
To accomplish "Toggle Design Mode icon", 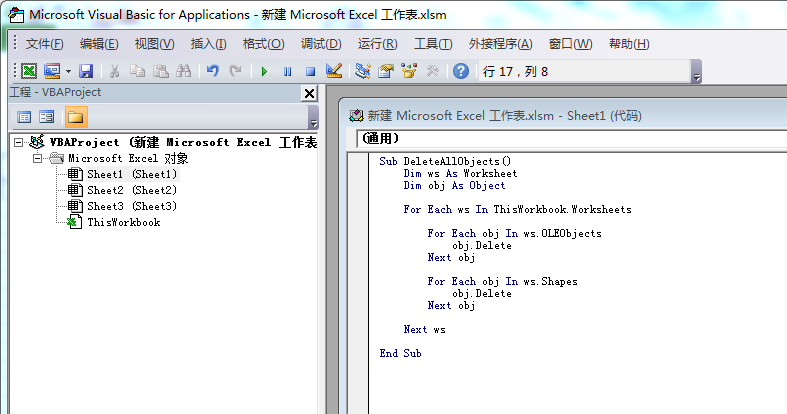I will click(334, 71).
